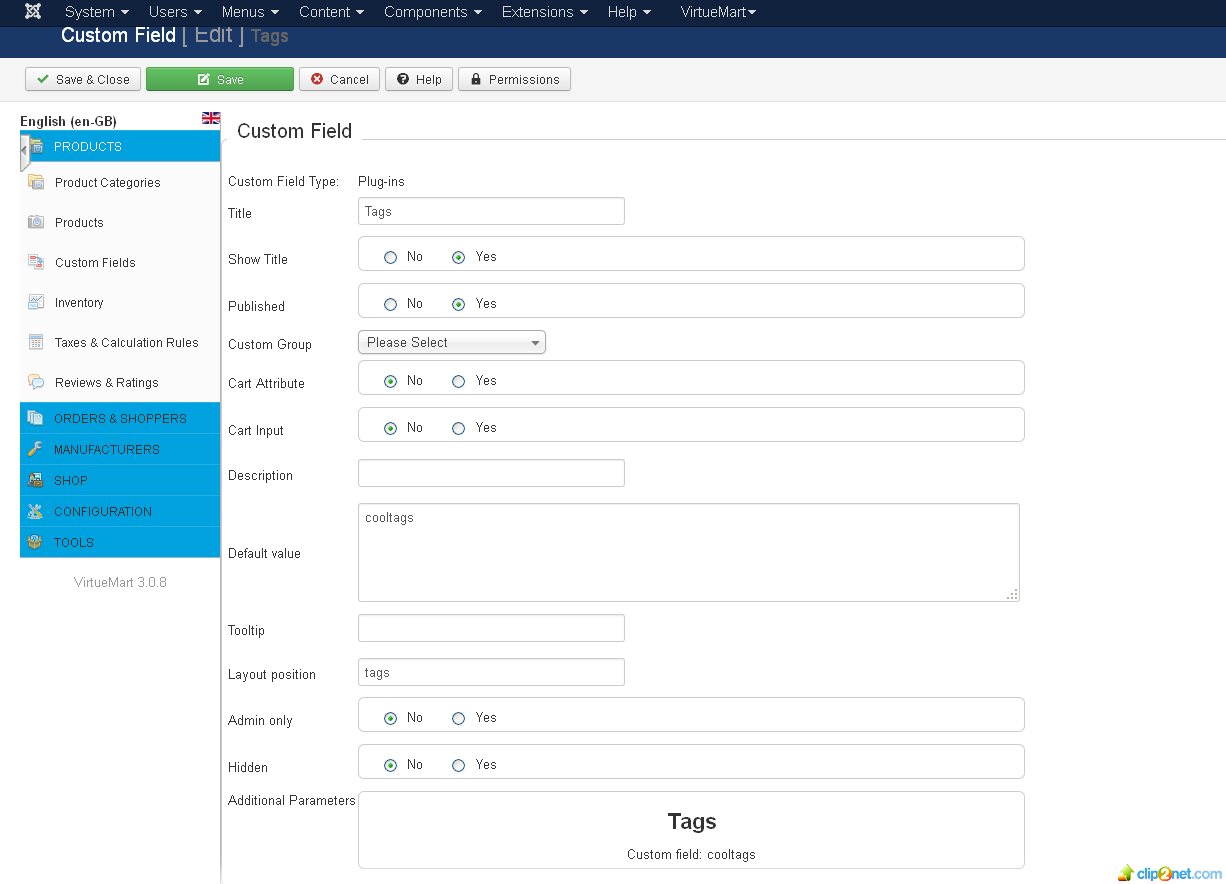Open the Components menu
Image resolution: width=1226 pixels, height=884 pixels.
click(x=433, y=12)
